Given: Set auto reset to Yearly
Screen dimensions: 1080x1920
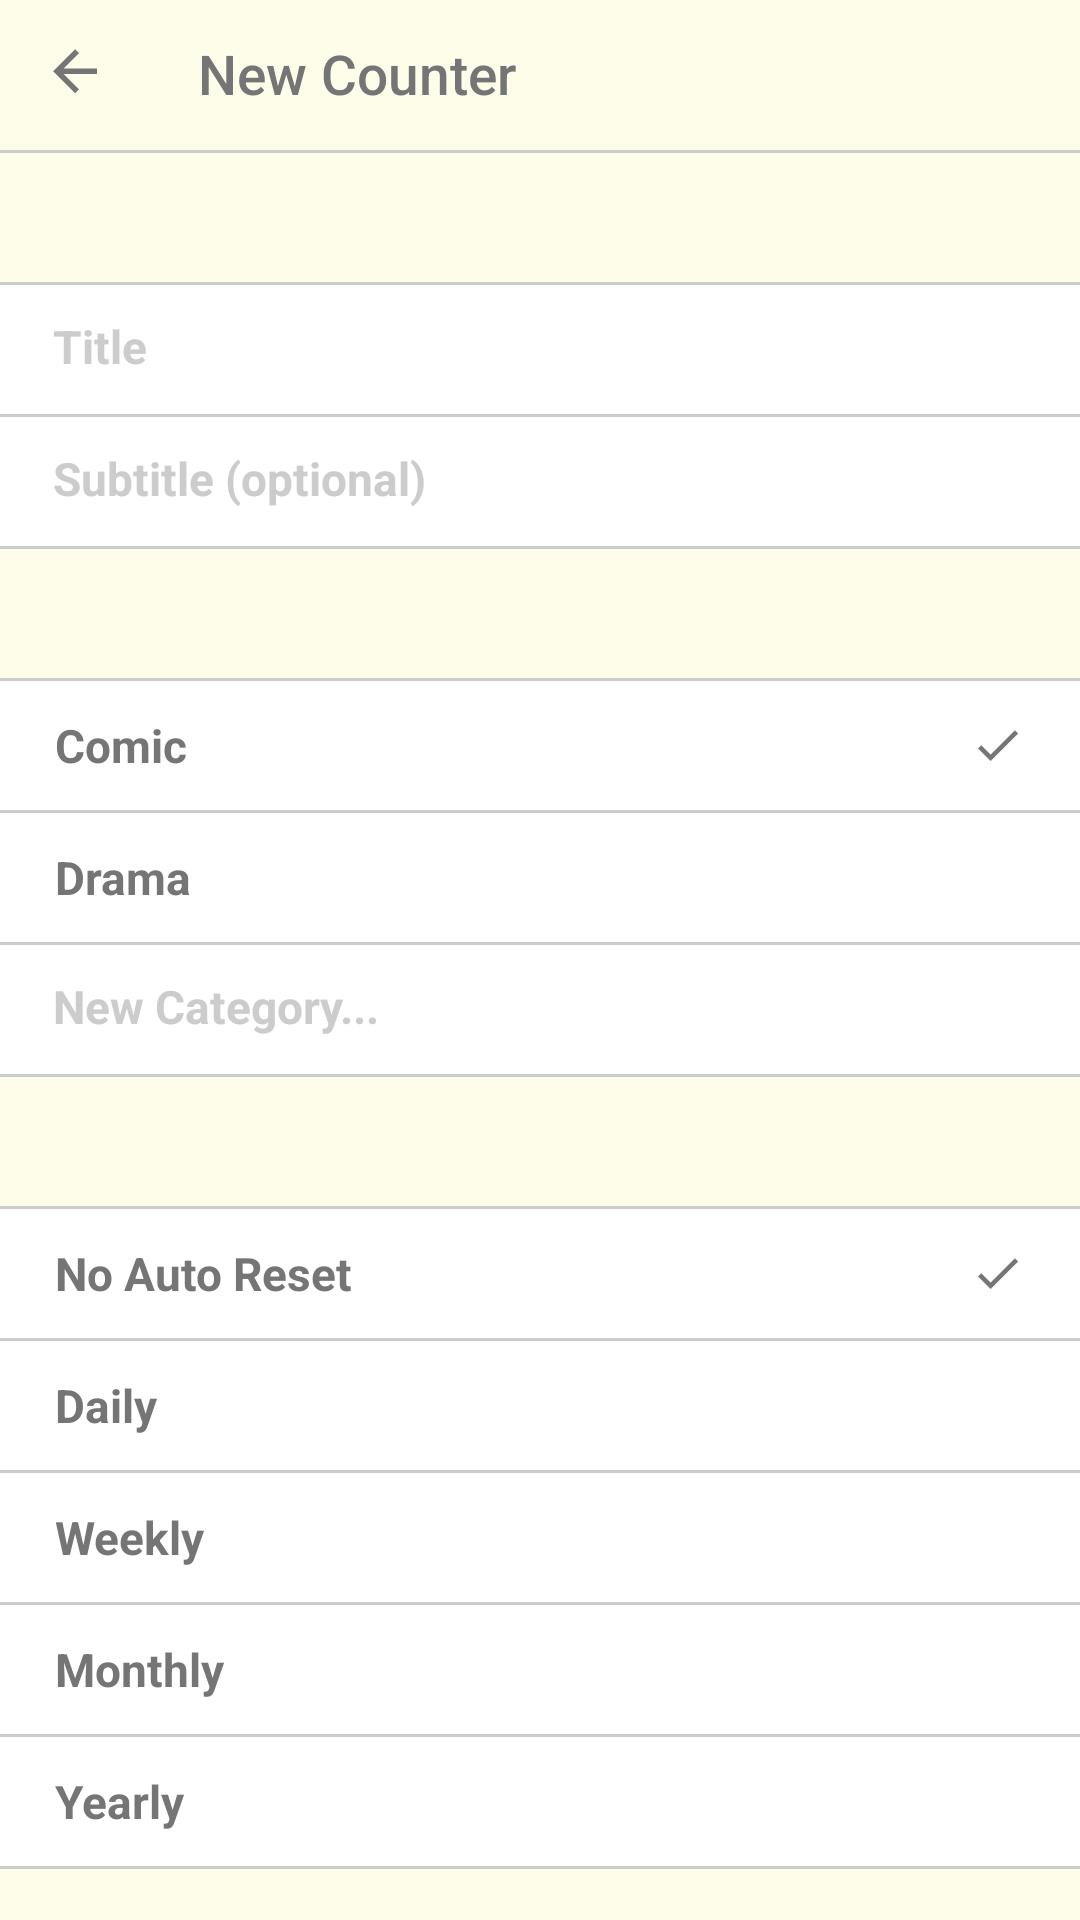Looking at the screenshot, I should click(x=540, y=1802).
